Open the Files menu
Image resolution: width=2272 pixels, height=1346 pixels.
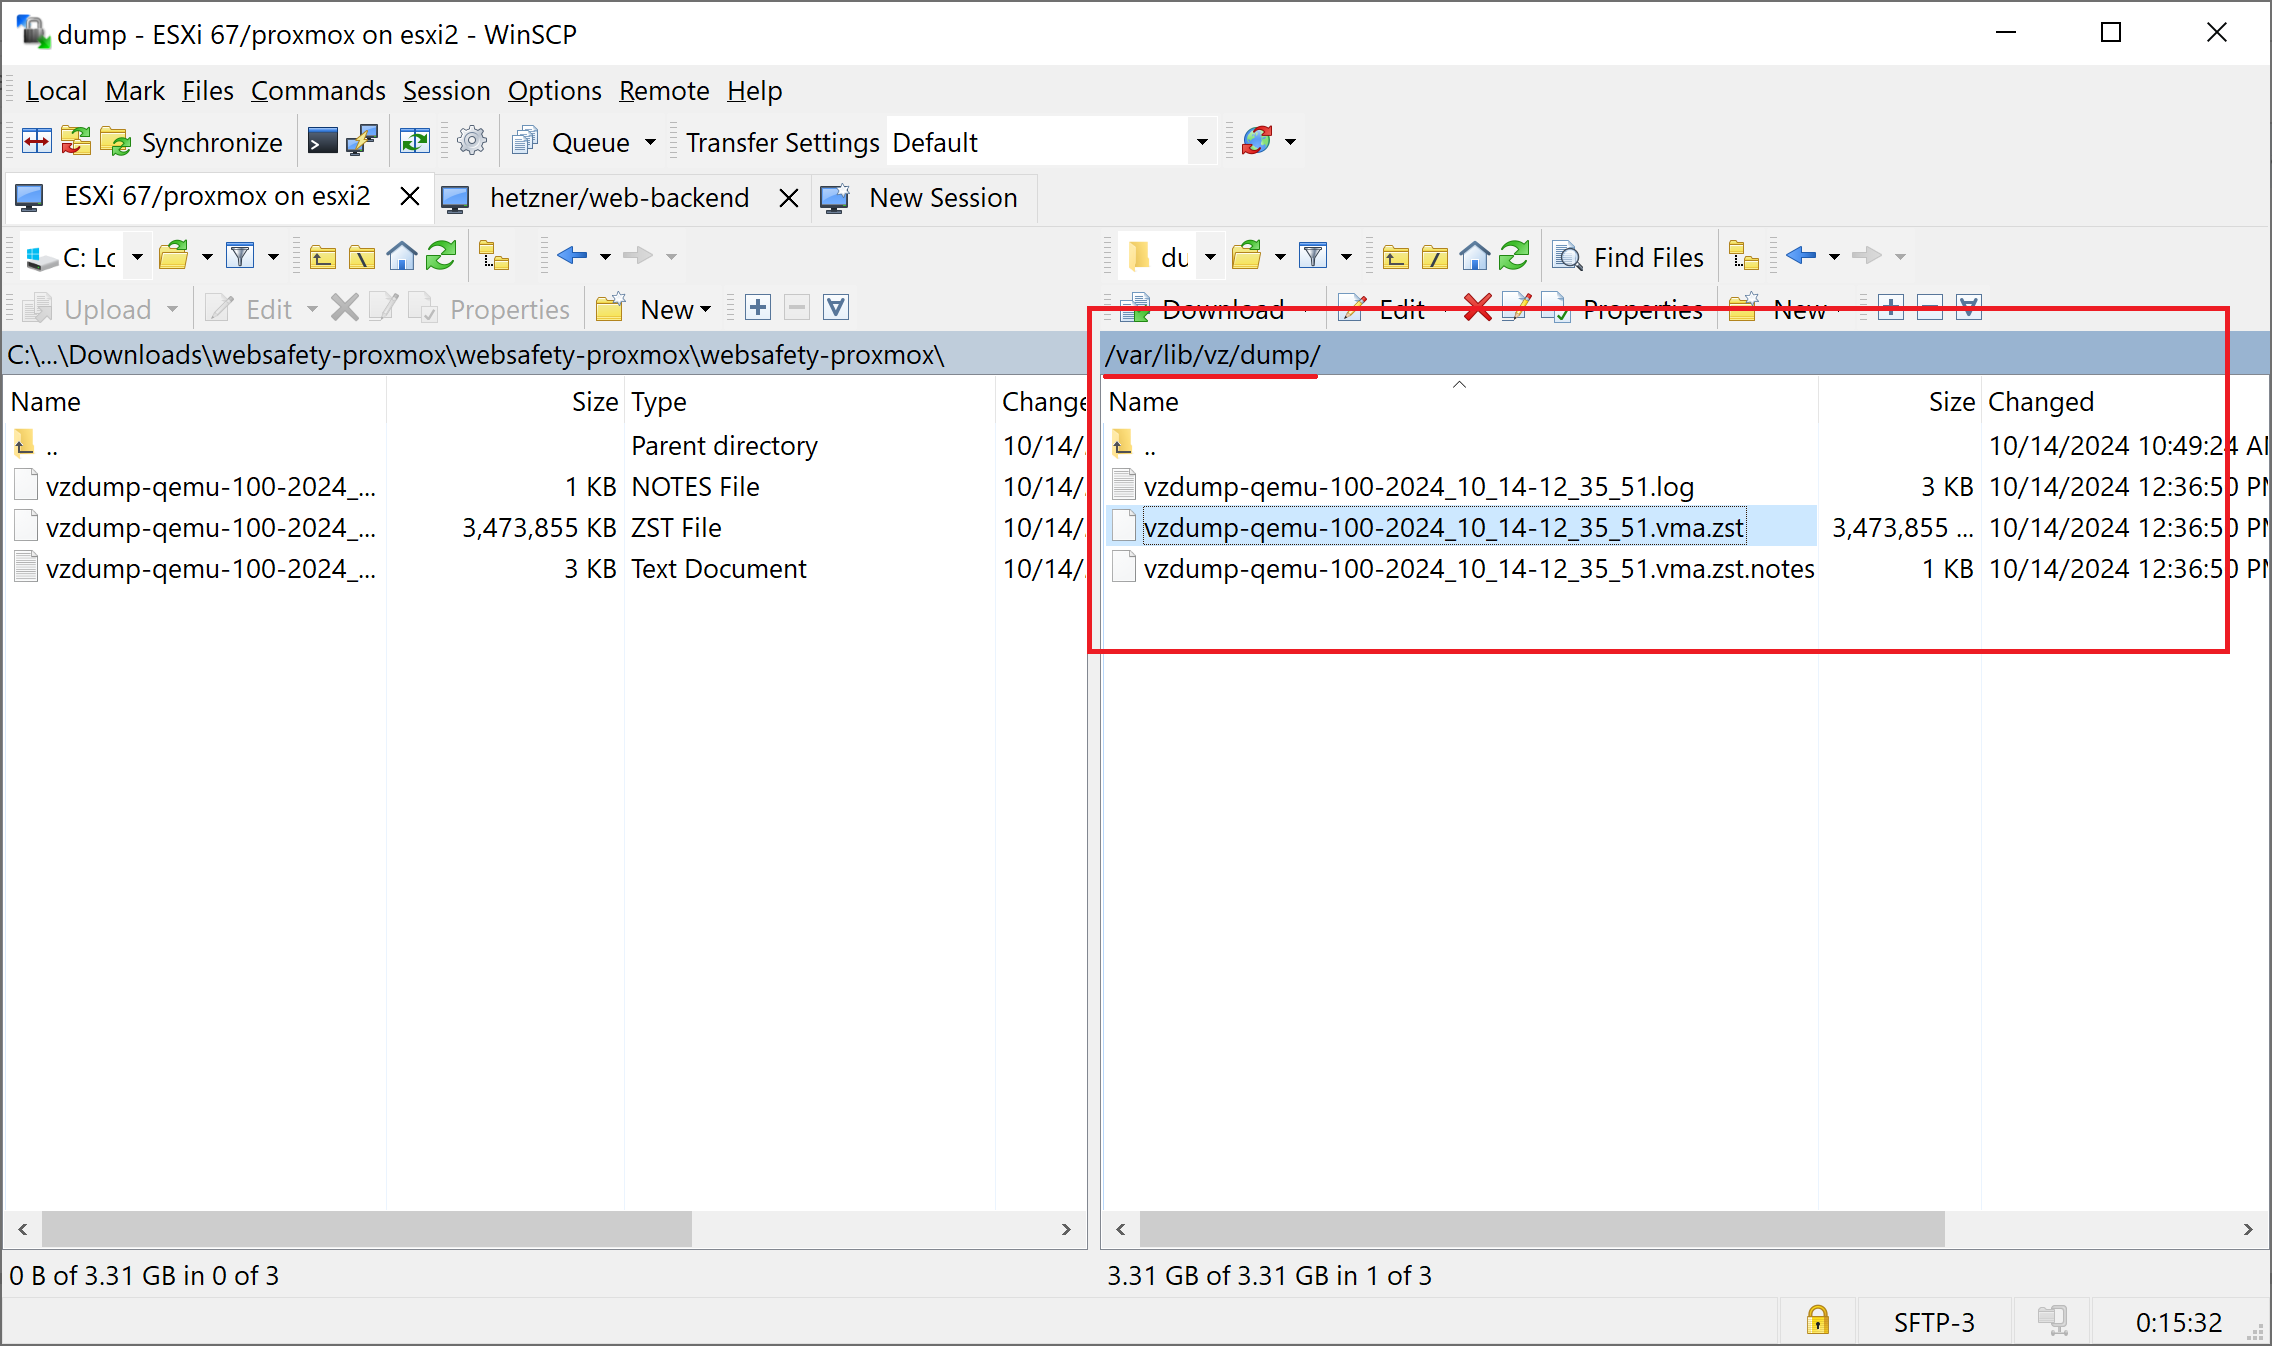[x=207, y=91]
